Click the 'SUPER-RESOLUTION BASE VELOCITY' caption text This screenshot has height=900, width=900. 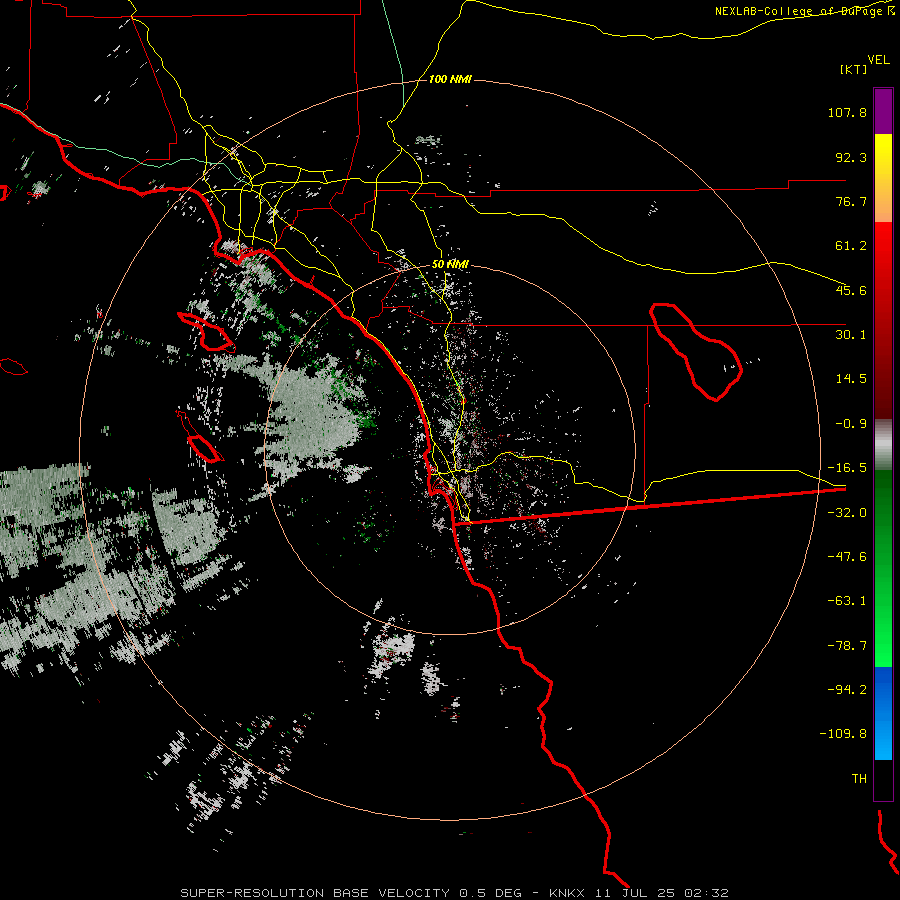(316, 893)
